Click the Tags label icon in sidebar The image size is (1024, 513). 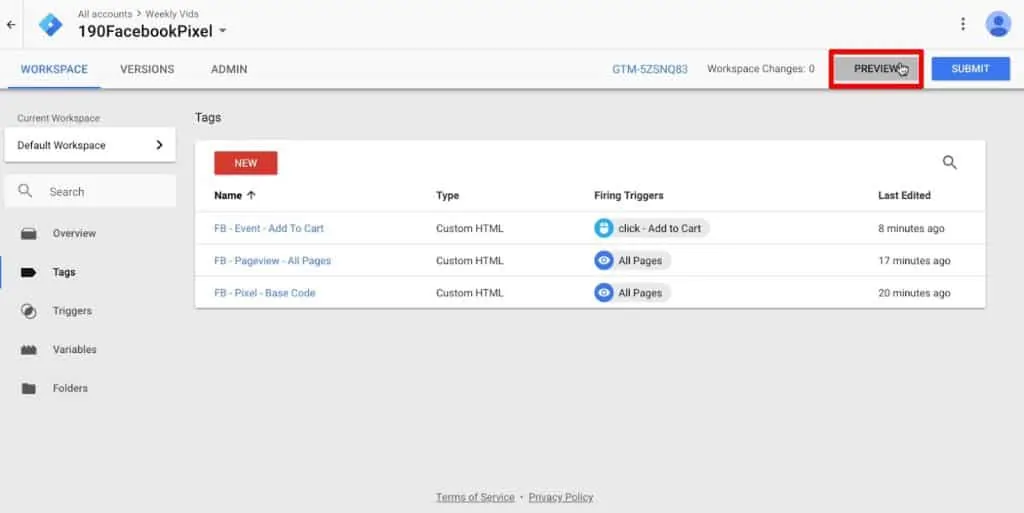(x=29, y=272)
